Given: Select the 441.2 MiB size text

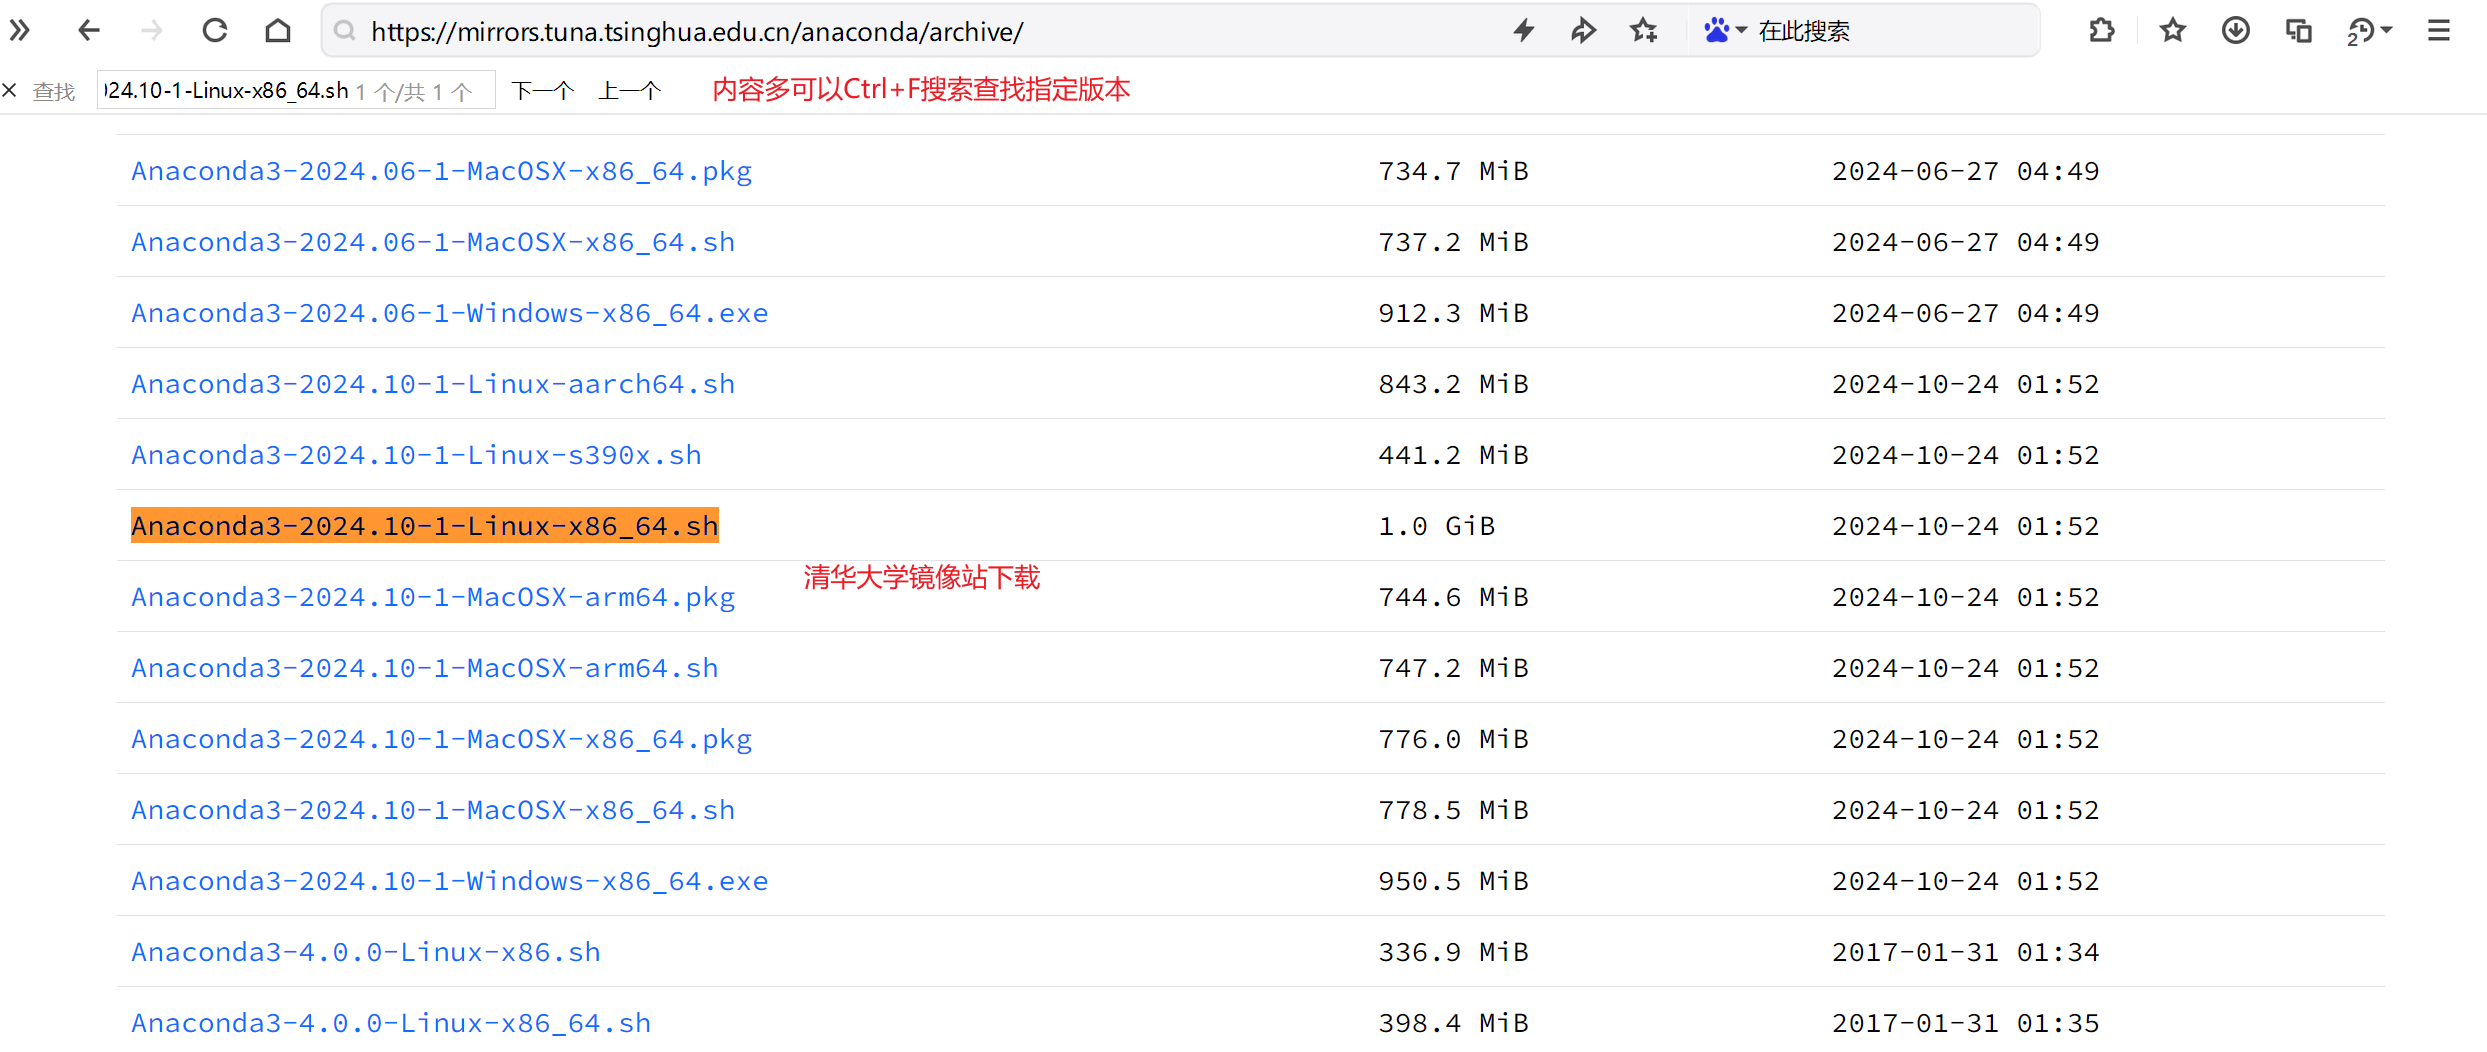Looking at the screenshot, I should tap(1453, 455).
